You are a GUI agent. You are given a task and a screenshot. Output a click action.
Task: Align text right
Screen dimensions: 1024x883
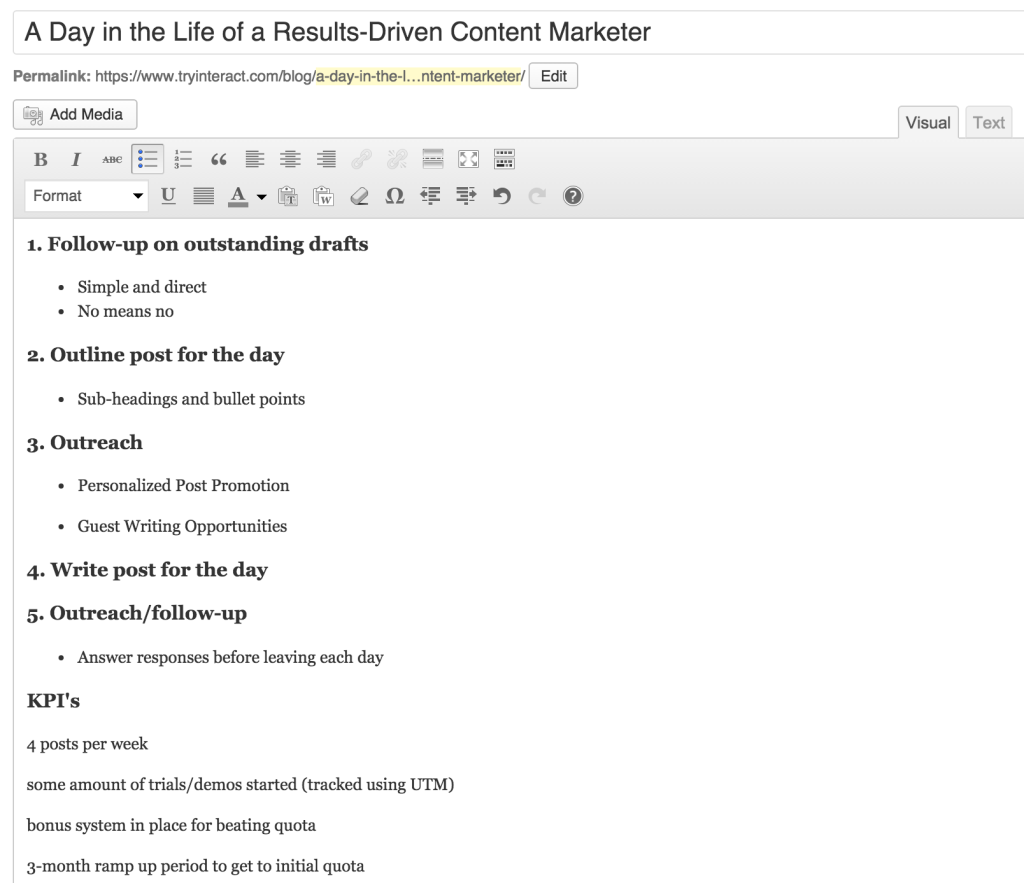pyautogui.click(x=326, y=159)
